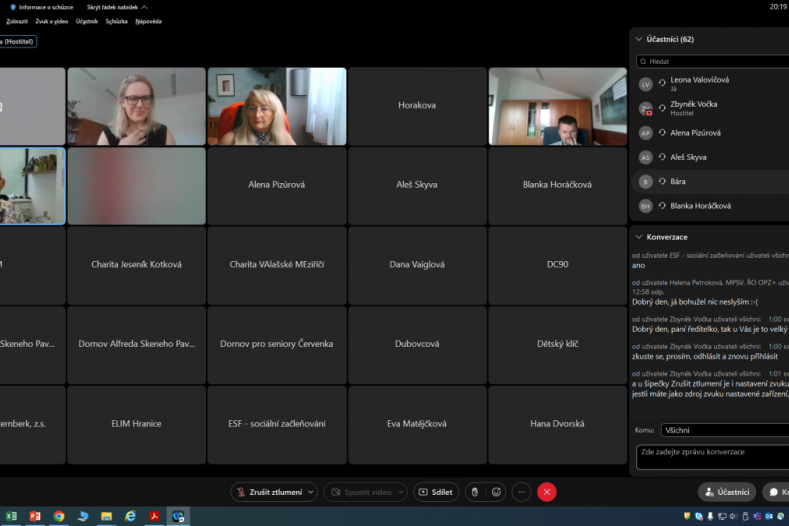
Task: Open audio options arrow beside Zrušit ztlumení
Action: pos(311,492)
